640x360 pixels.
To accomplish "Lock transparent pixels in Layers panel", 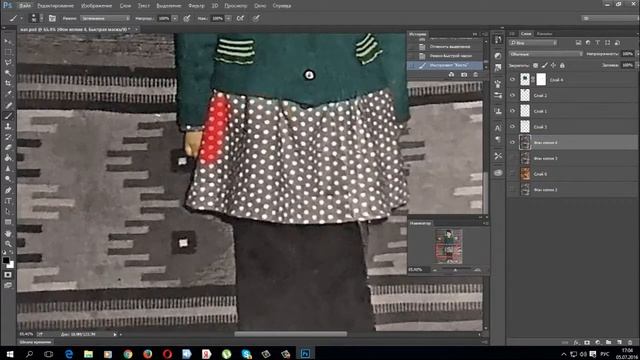I will (x=536, y=65).
